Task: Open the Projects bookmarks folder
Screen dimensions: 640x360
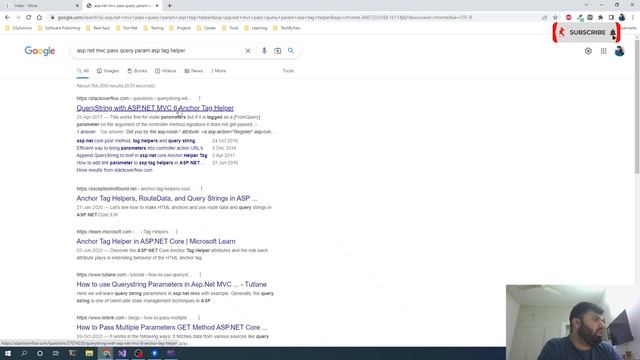Action: pyautogui.click(x=180, y=28)
